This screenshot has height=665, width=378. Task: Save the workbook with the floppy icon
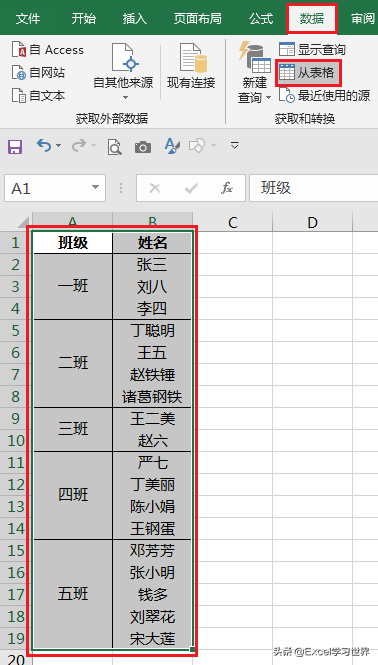[x=15, y=147]
